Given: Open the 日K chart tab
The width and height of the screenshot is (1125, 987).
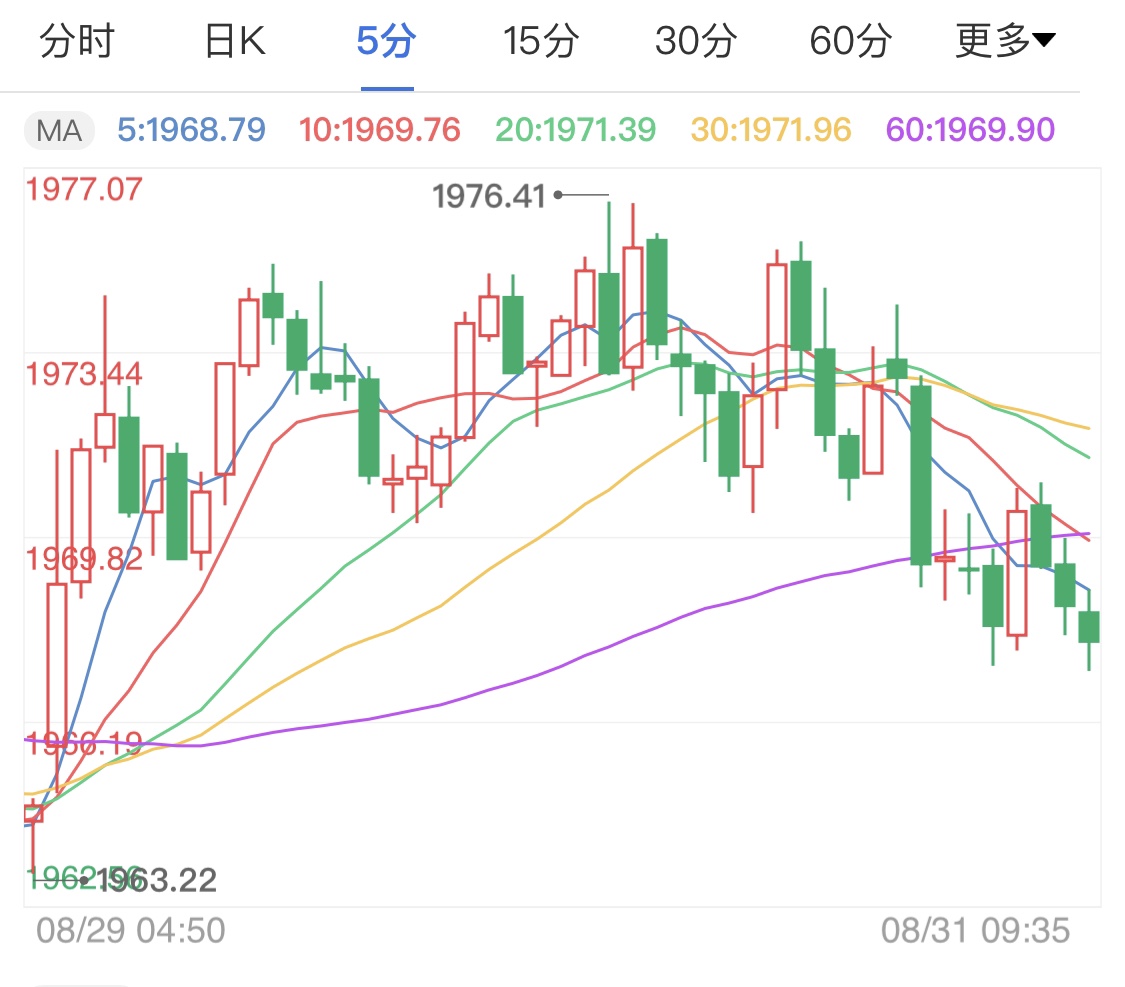Looking at the screenshot, I should coord(235,41).
